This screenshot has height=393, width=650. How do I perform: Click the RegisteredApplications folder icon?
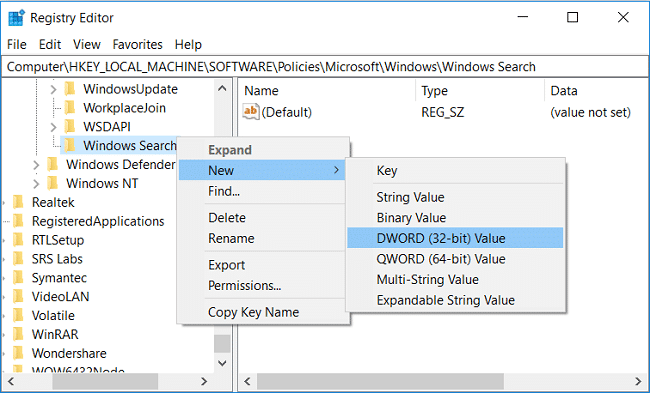19,221
